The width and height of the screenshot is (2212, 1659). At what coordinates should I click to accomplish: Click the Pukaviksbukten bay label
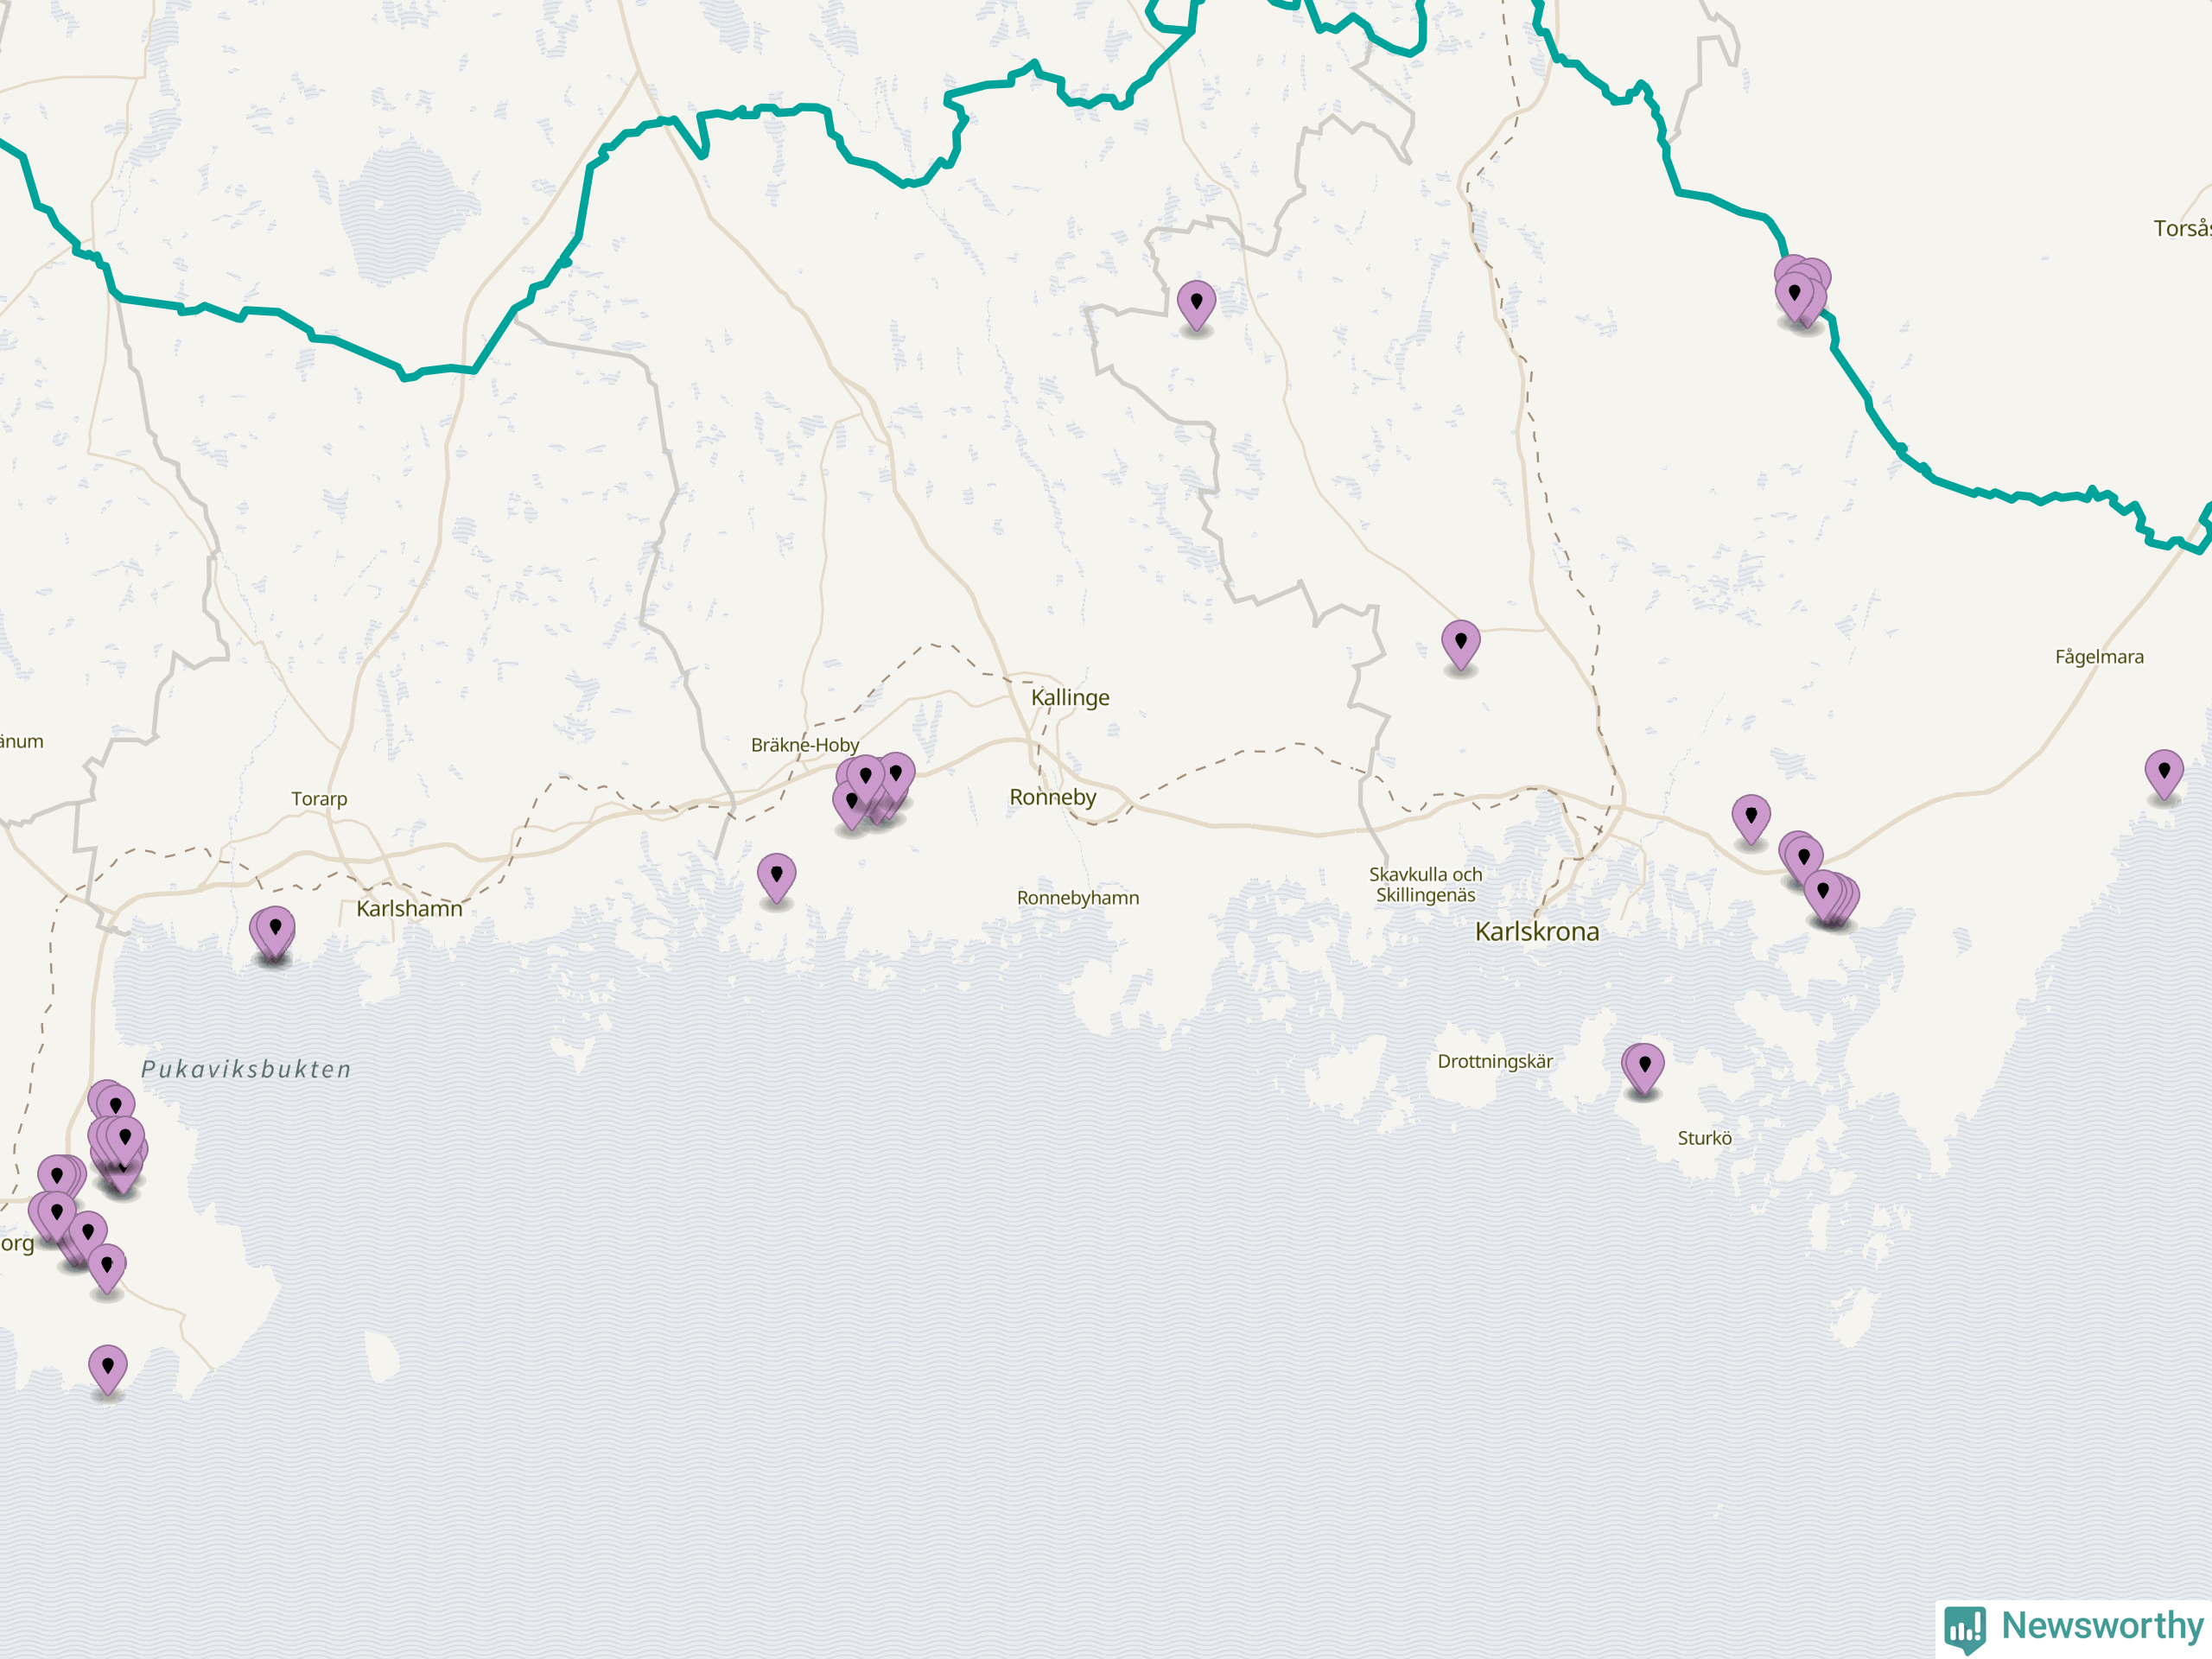click(246, 1069)
